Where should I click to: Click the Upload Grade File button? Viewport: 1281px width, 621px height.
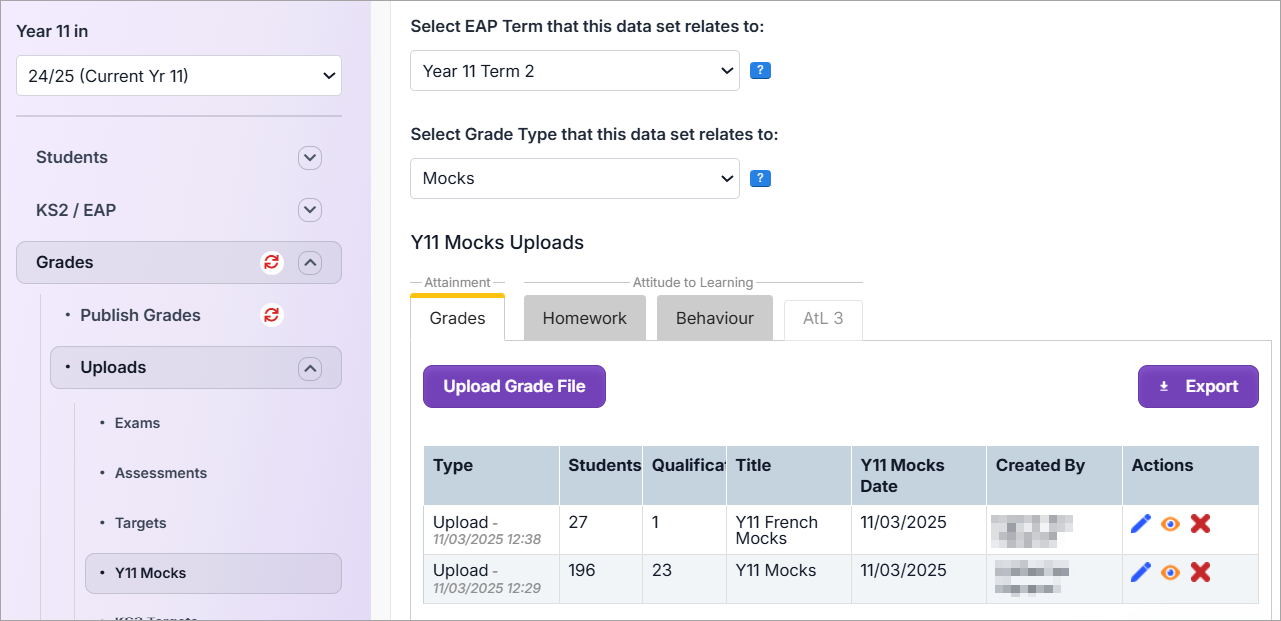(513, 386)
